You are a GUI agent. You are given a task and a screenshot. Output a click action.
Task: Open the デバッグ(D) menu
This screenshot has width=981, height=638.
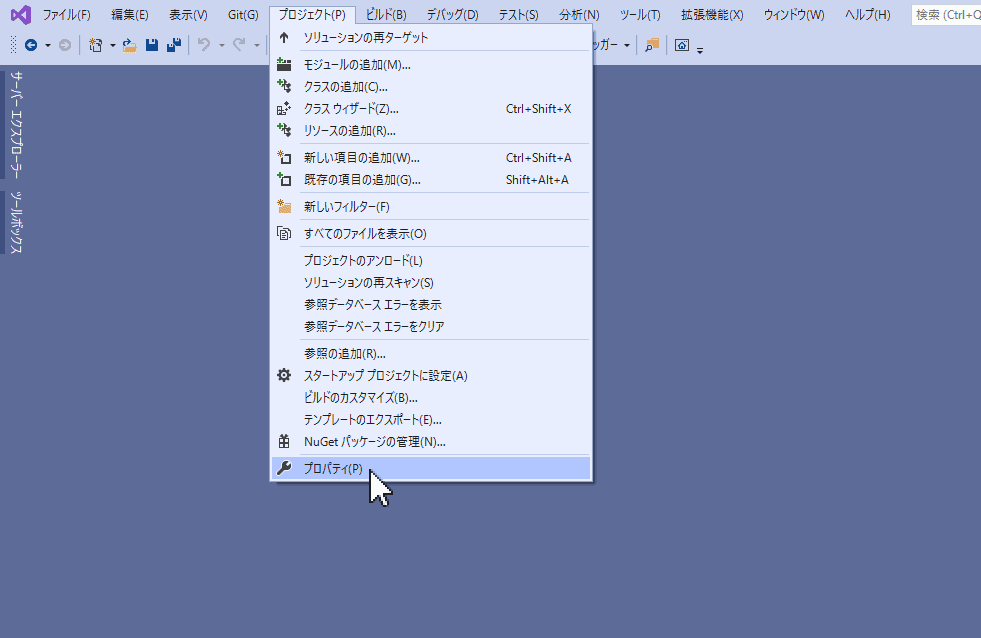tap(452, 14)
